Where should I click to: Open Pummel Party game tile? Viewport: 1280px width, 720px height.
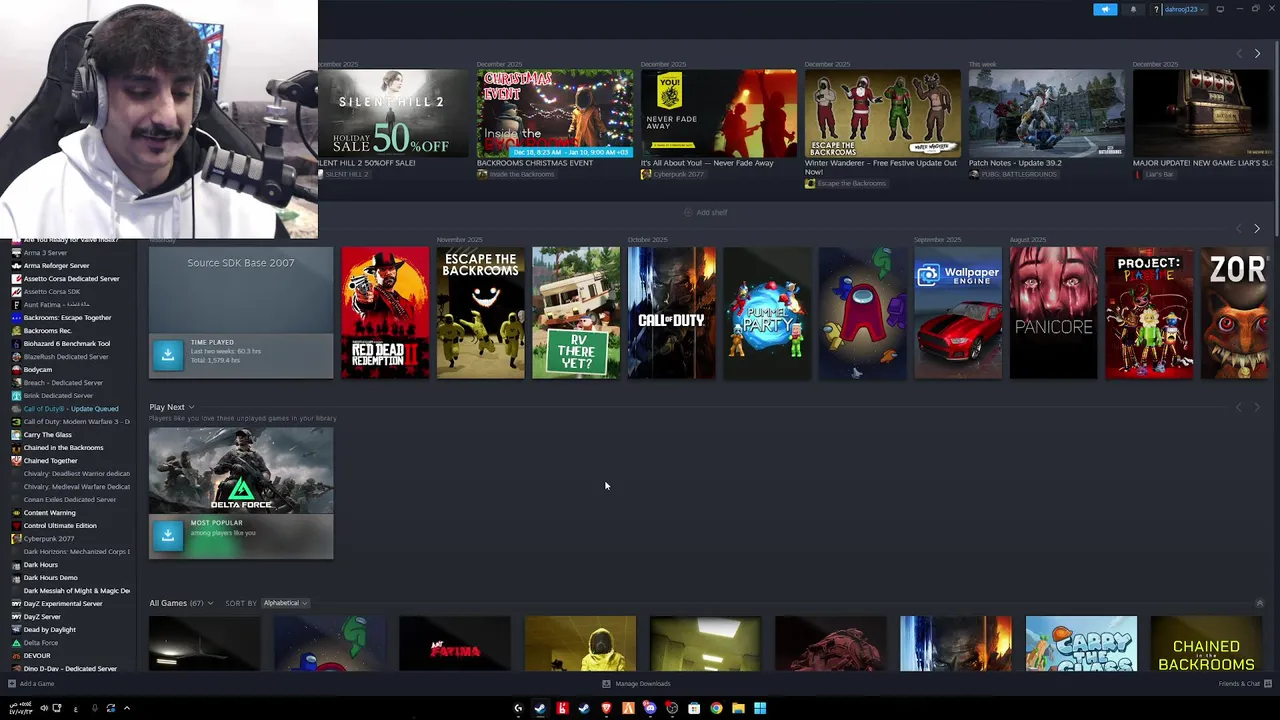767,313
